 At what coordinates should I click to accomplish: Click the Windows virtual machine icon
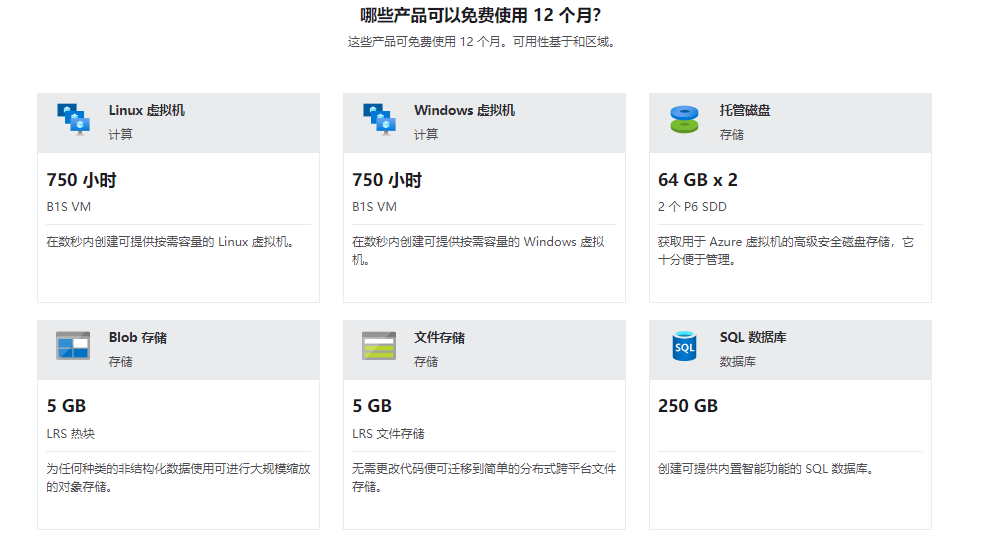point(379,119)
